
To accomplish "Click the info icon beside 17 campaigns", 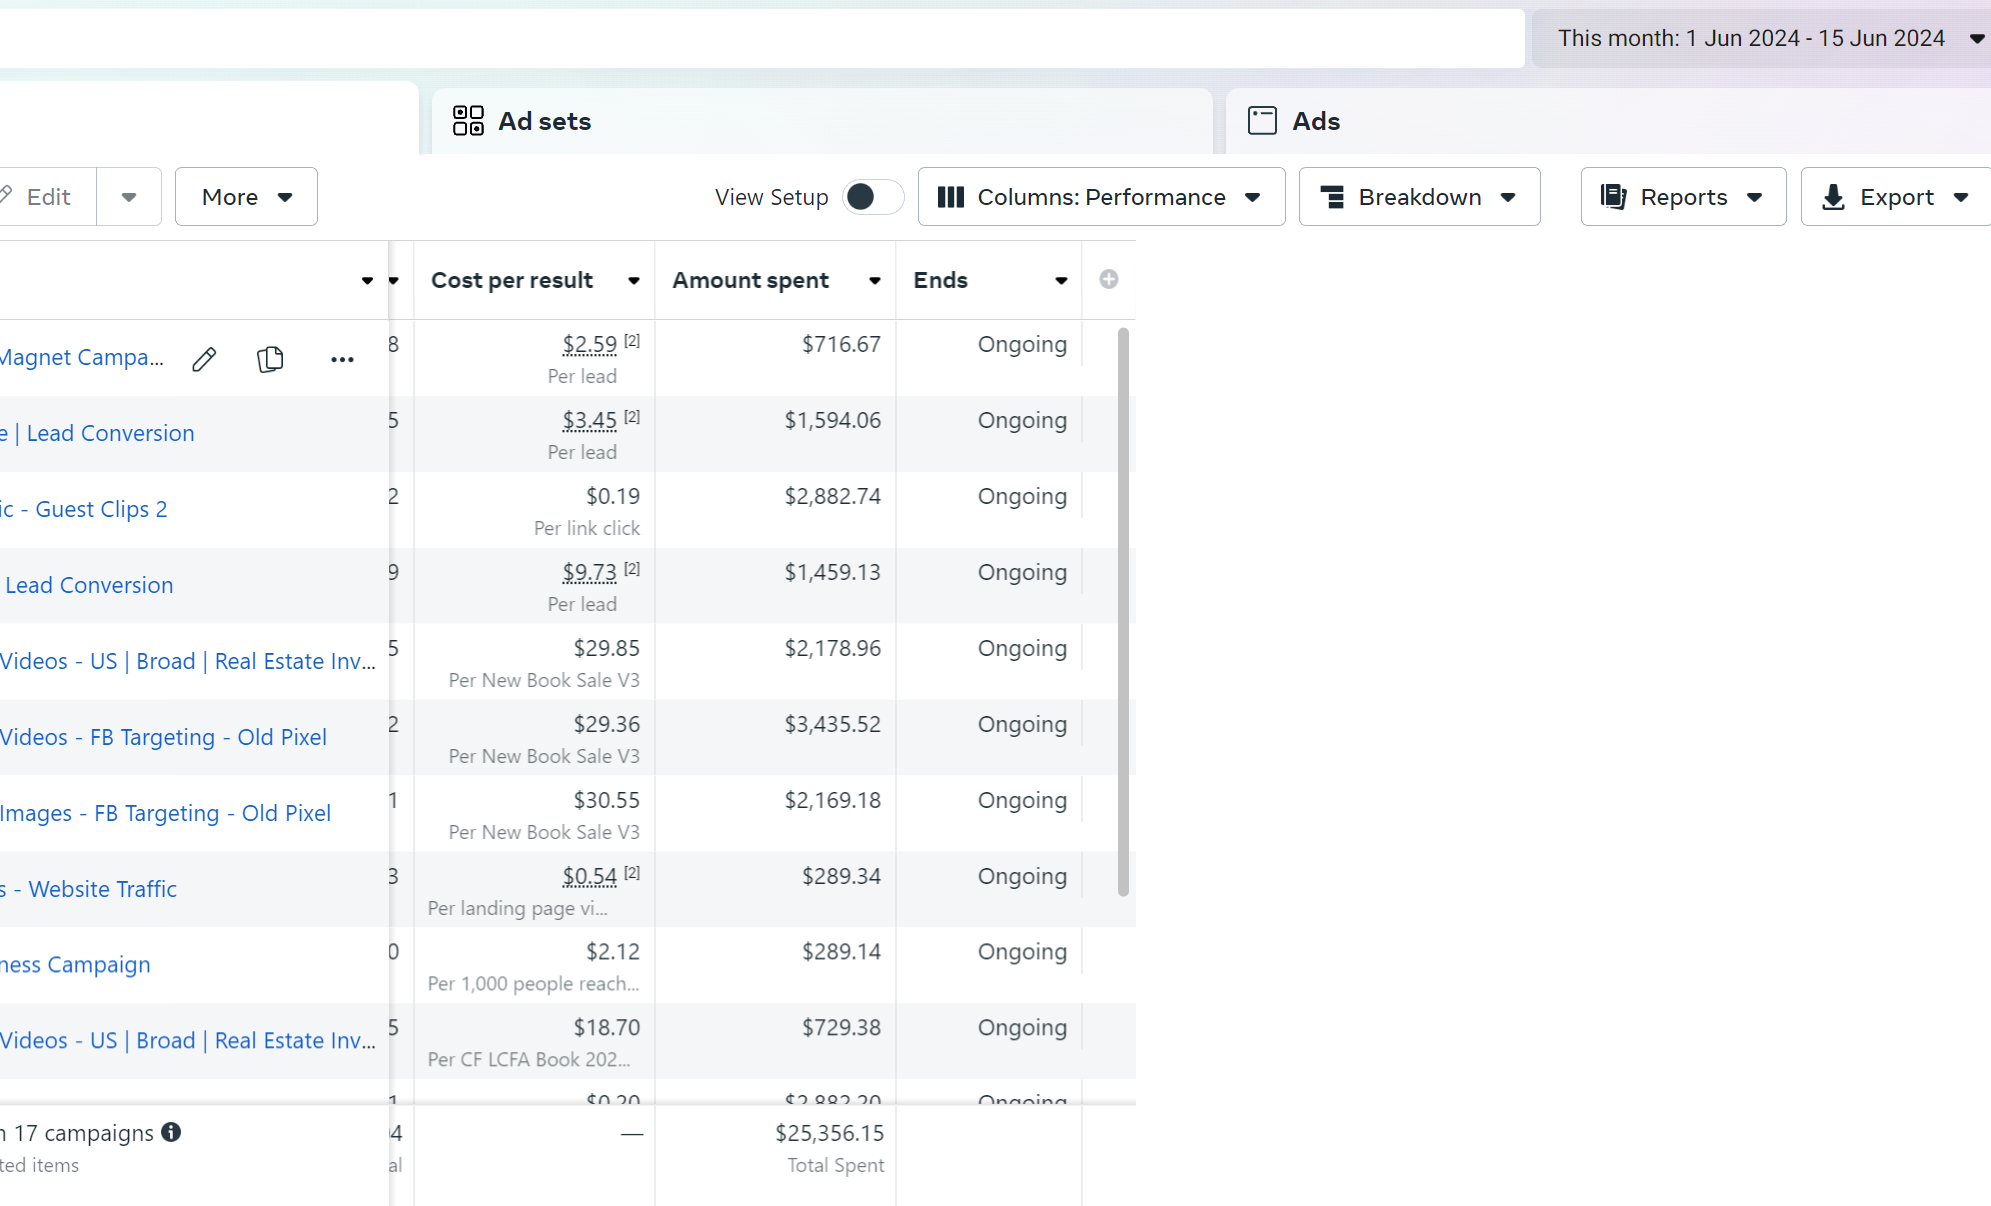I will pyautogui.click(x=171, y=1132).
